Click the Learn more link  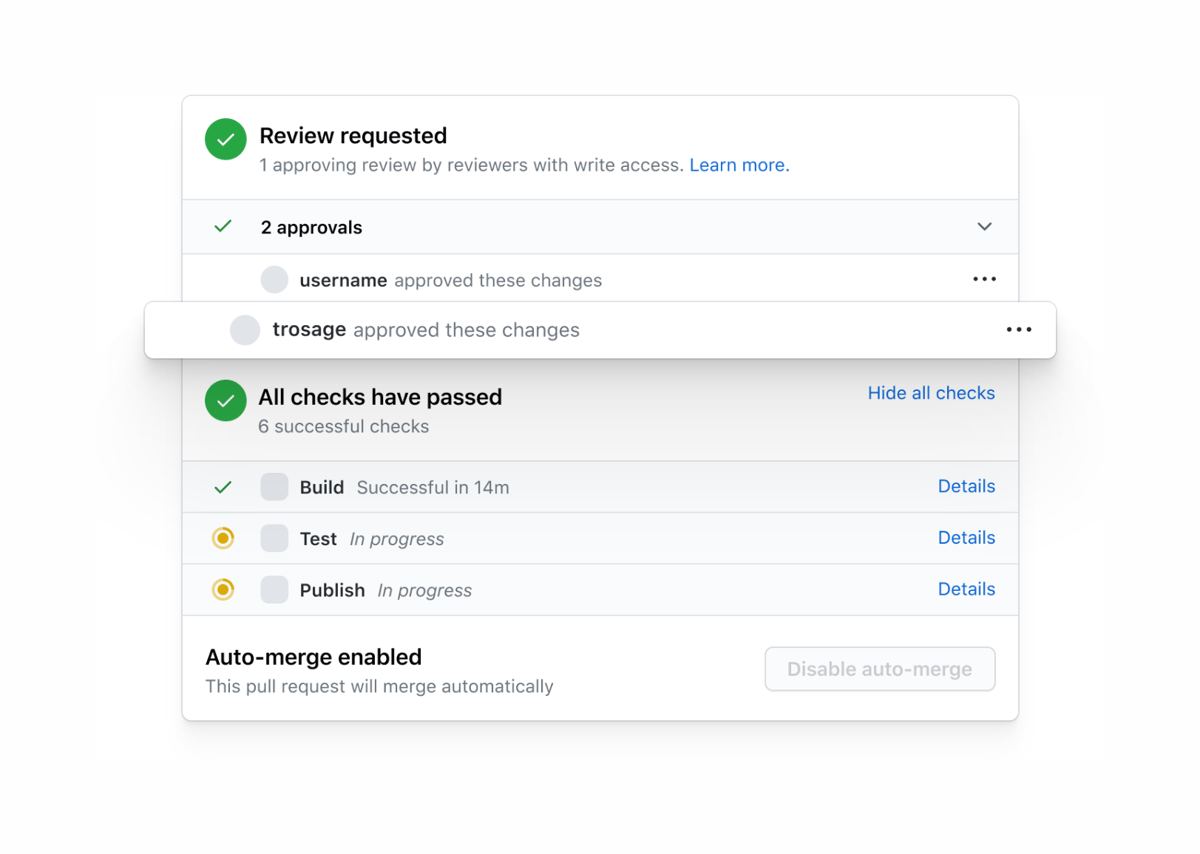coord(739,165)
